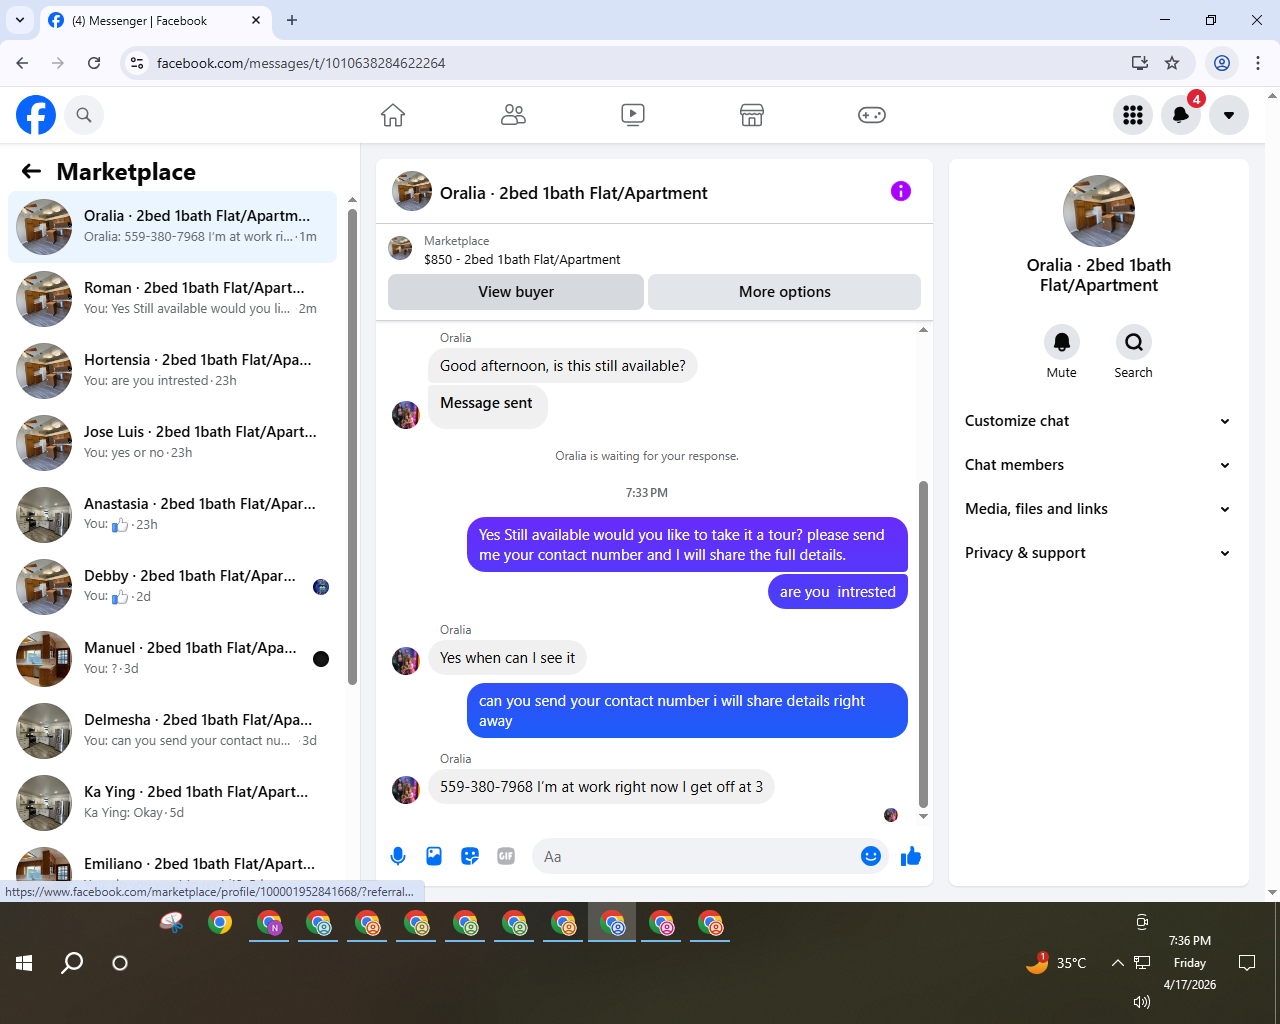The image size is (1280, 1024).
Task: Expand Privacy & support section
Action: point(1098,553)
